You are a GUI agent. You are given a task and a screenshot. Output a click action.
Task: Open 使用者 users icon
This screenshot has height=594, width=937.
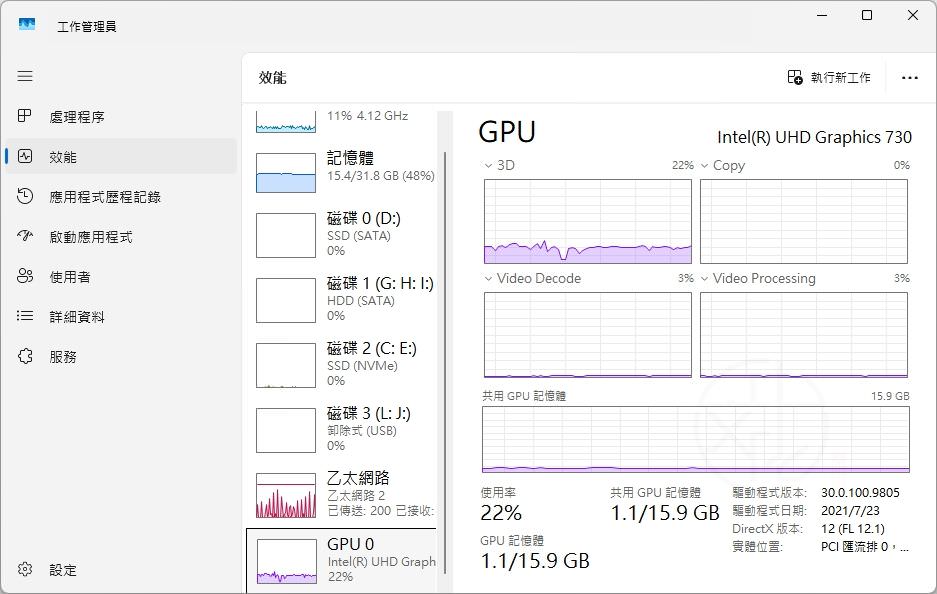point(25,276)
